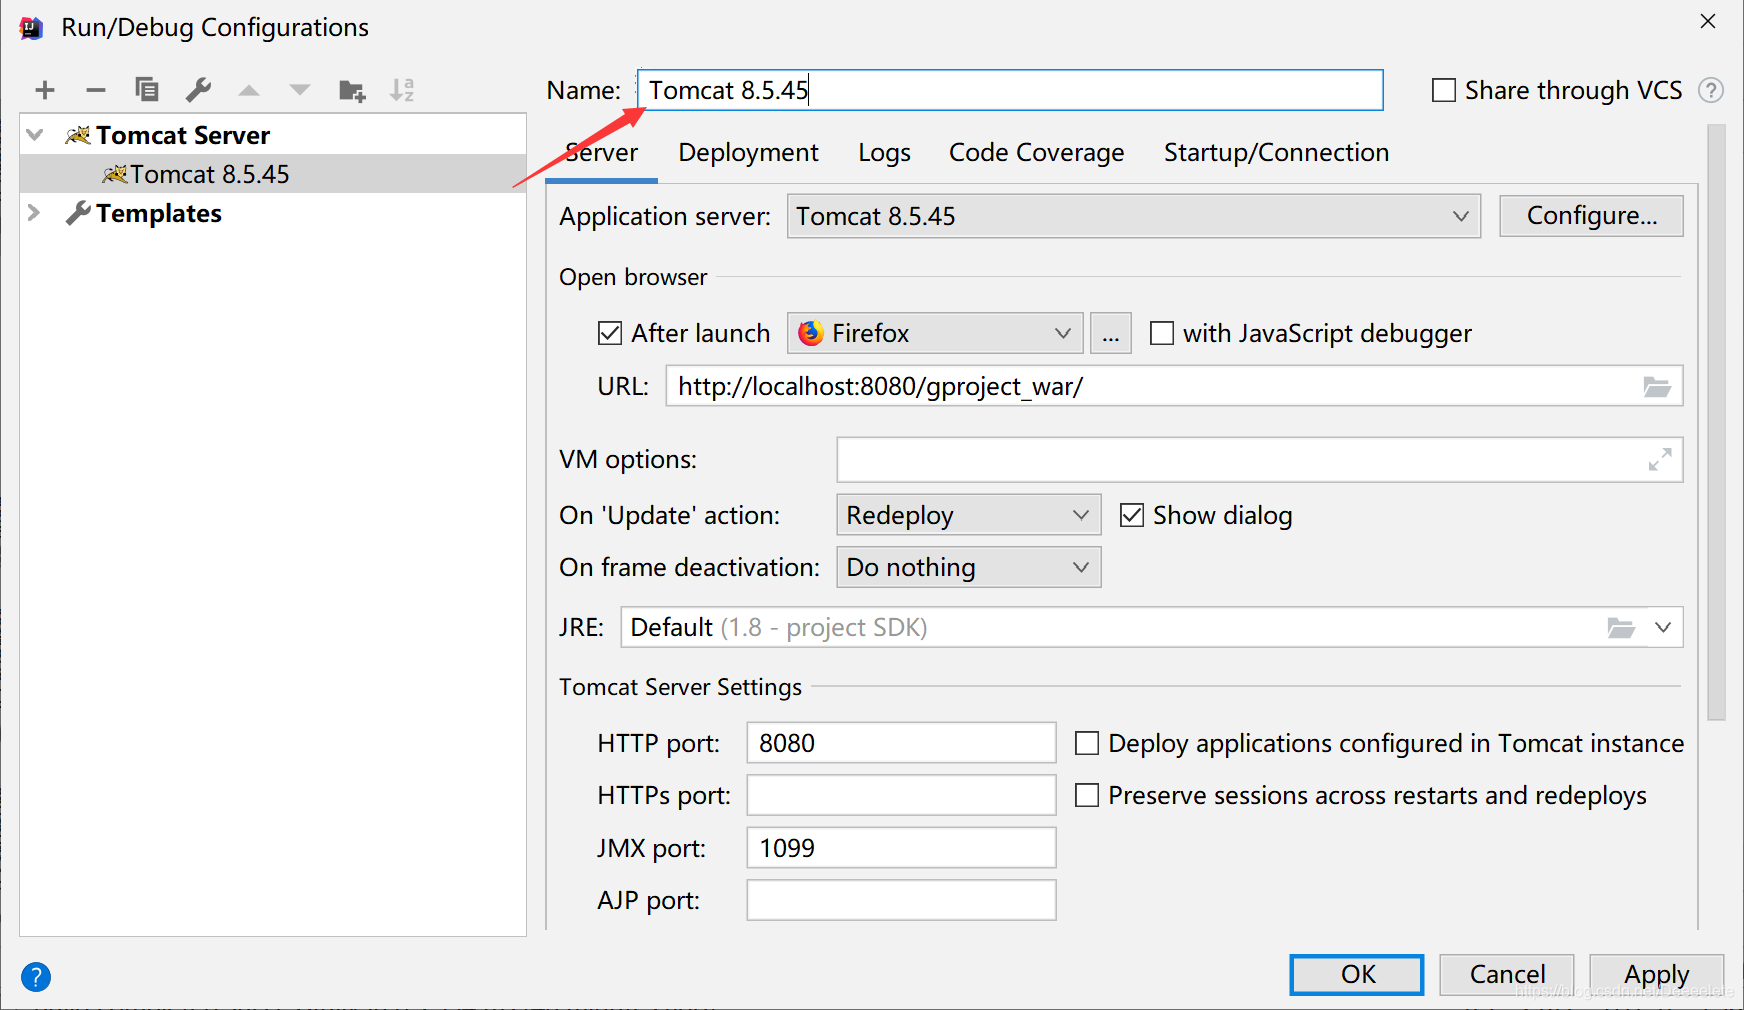Copy the selected configuration
The image size is (1744, 1010).
click(x=147, y=90)
